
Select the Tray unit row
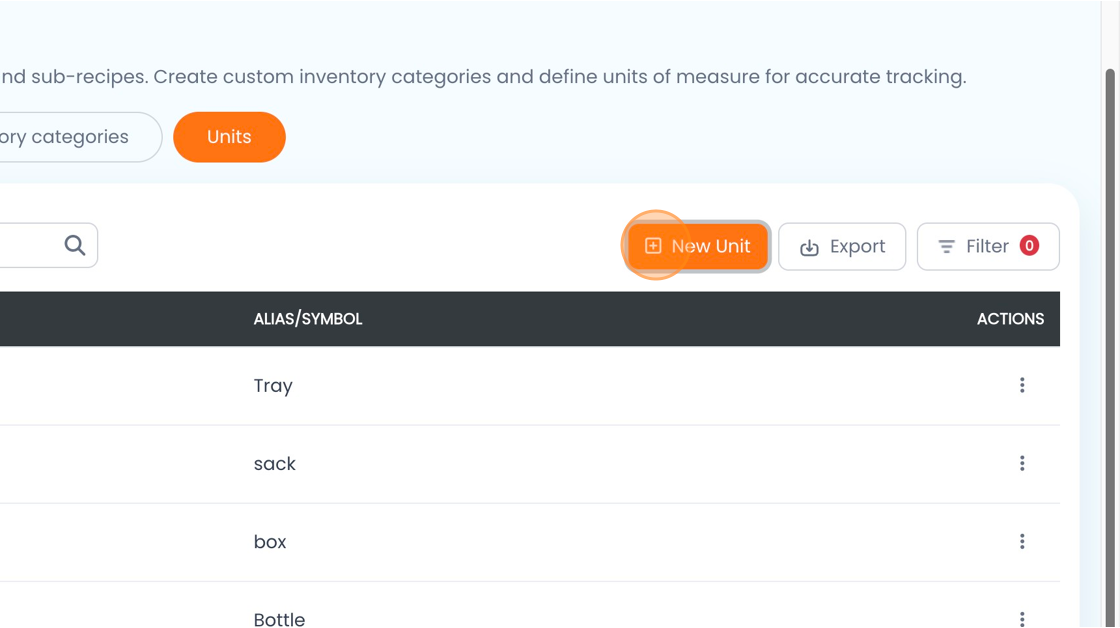(530, 386)
